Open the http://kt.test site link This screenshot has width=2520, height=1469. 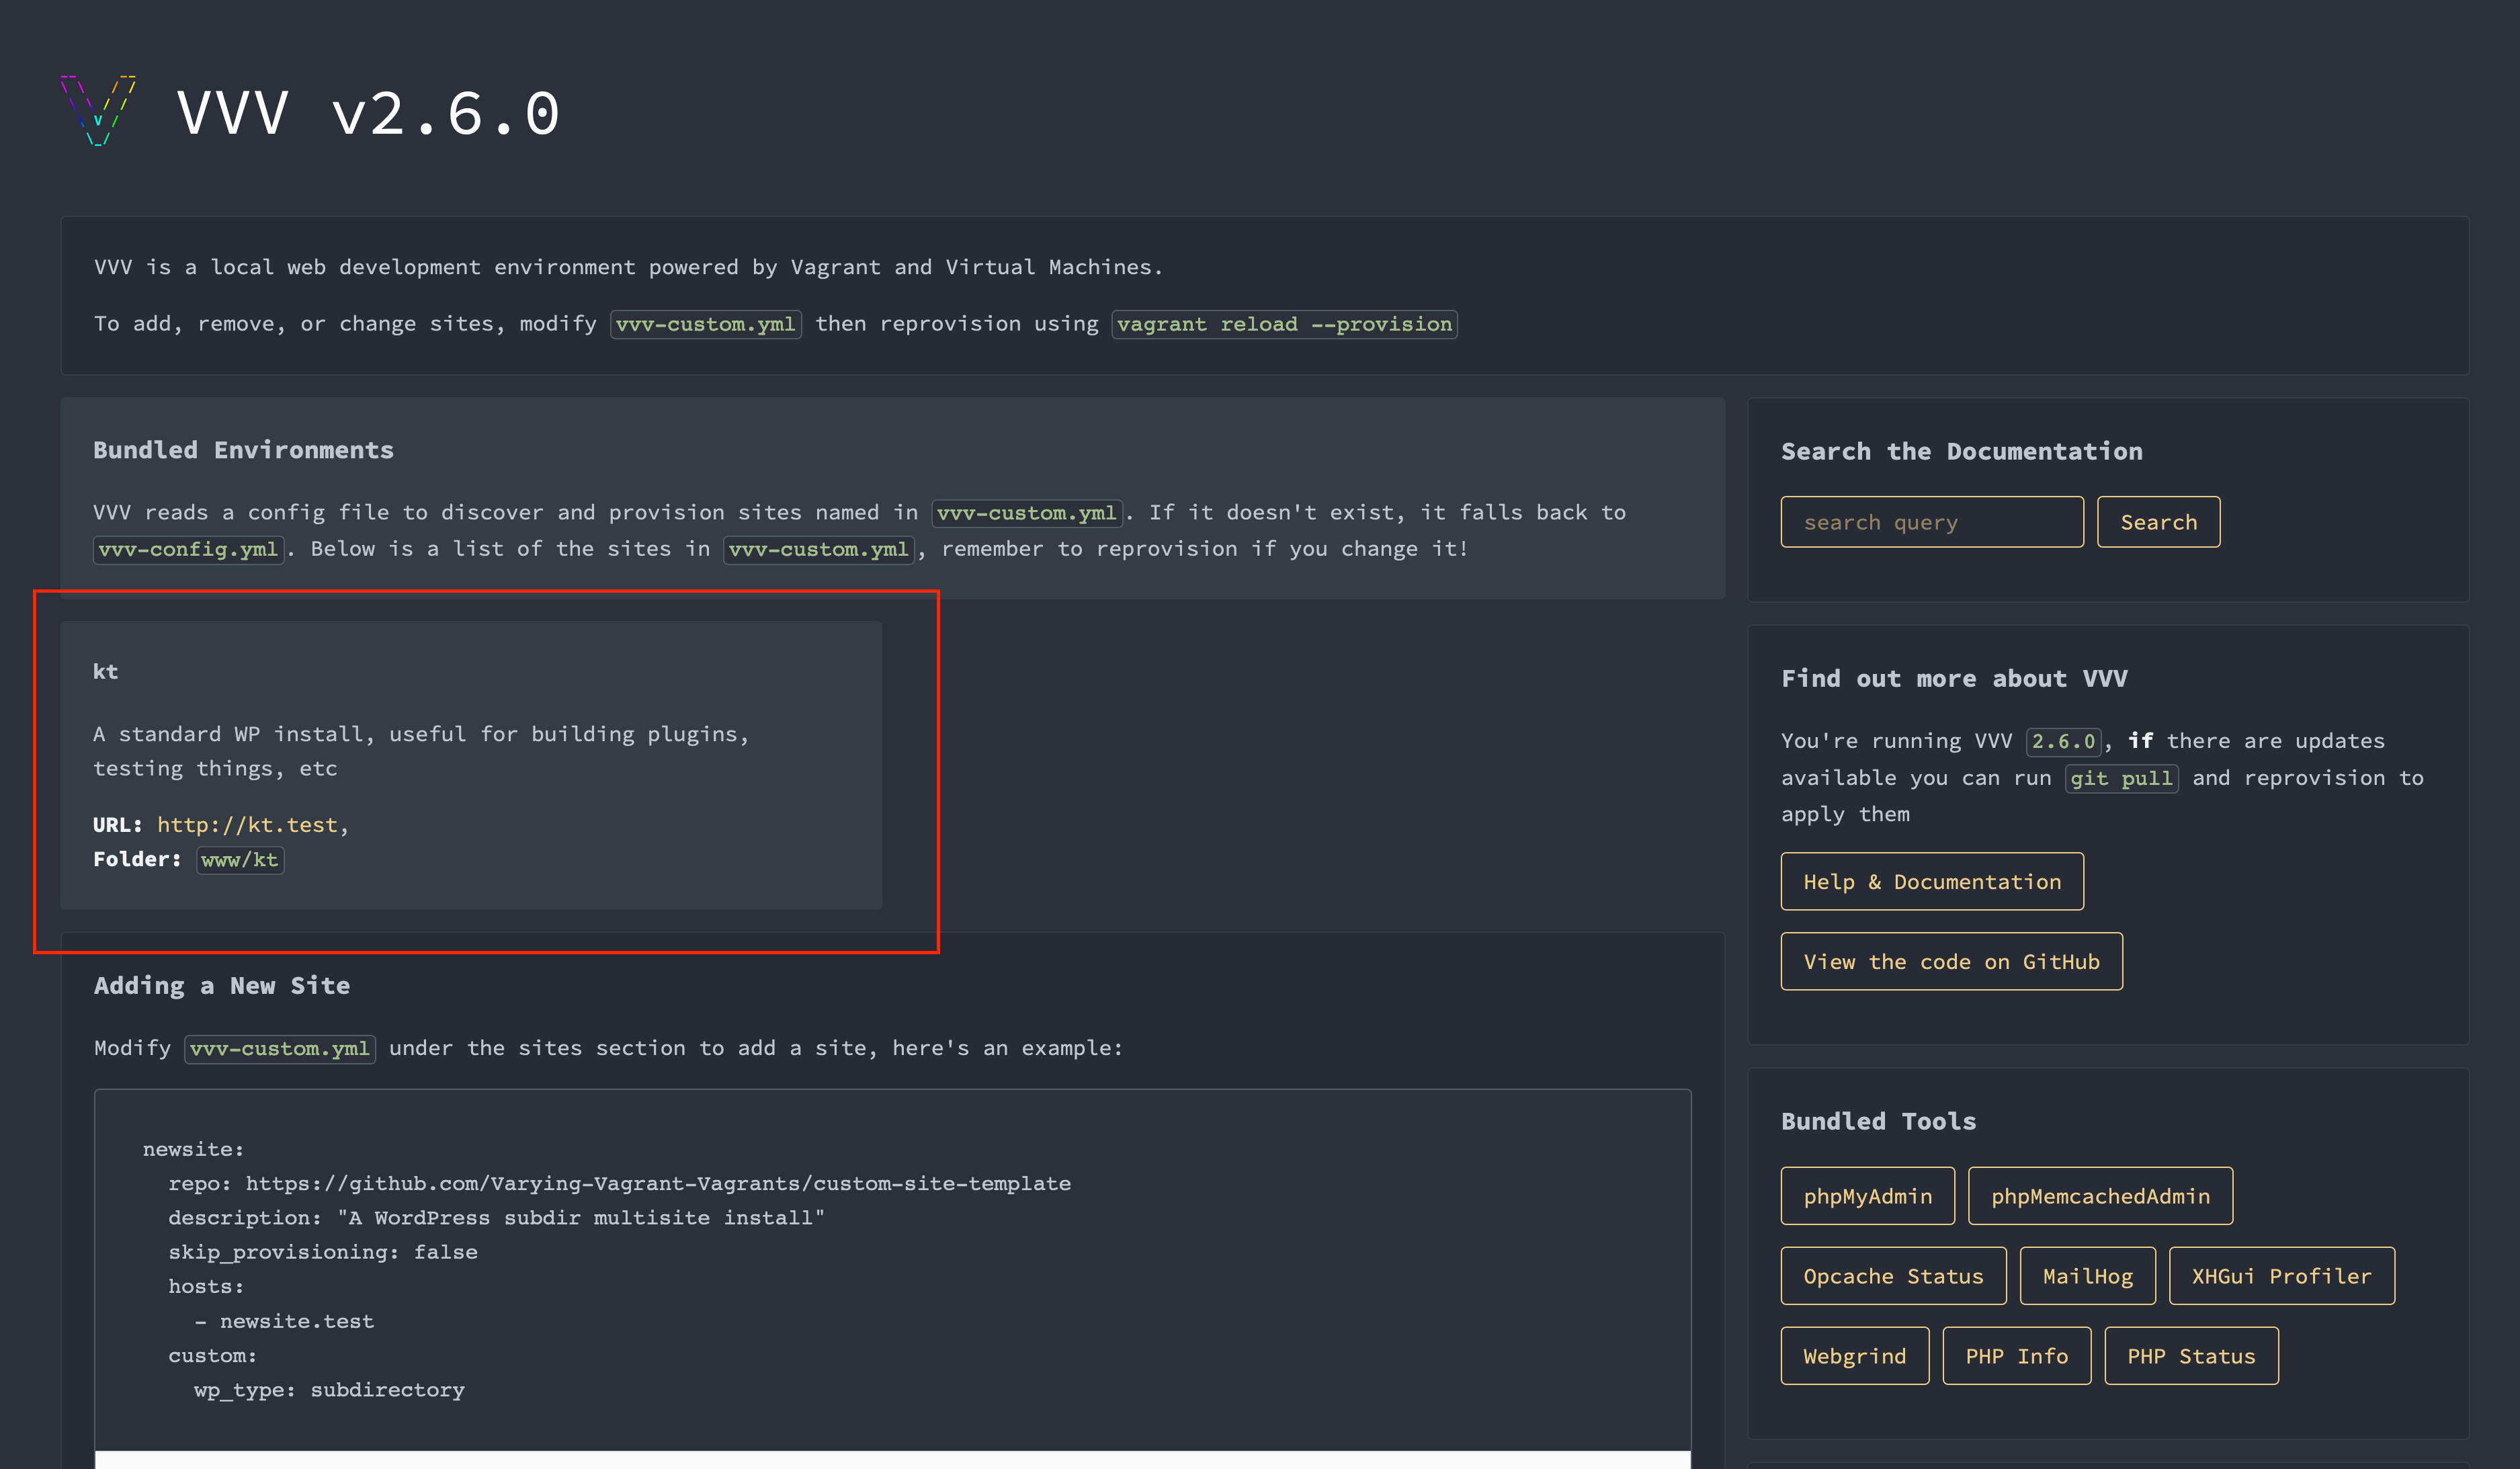tap(247, 825)
